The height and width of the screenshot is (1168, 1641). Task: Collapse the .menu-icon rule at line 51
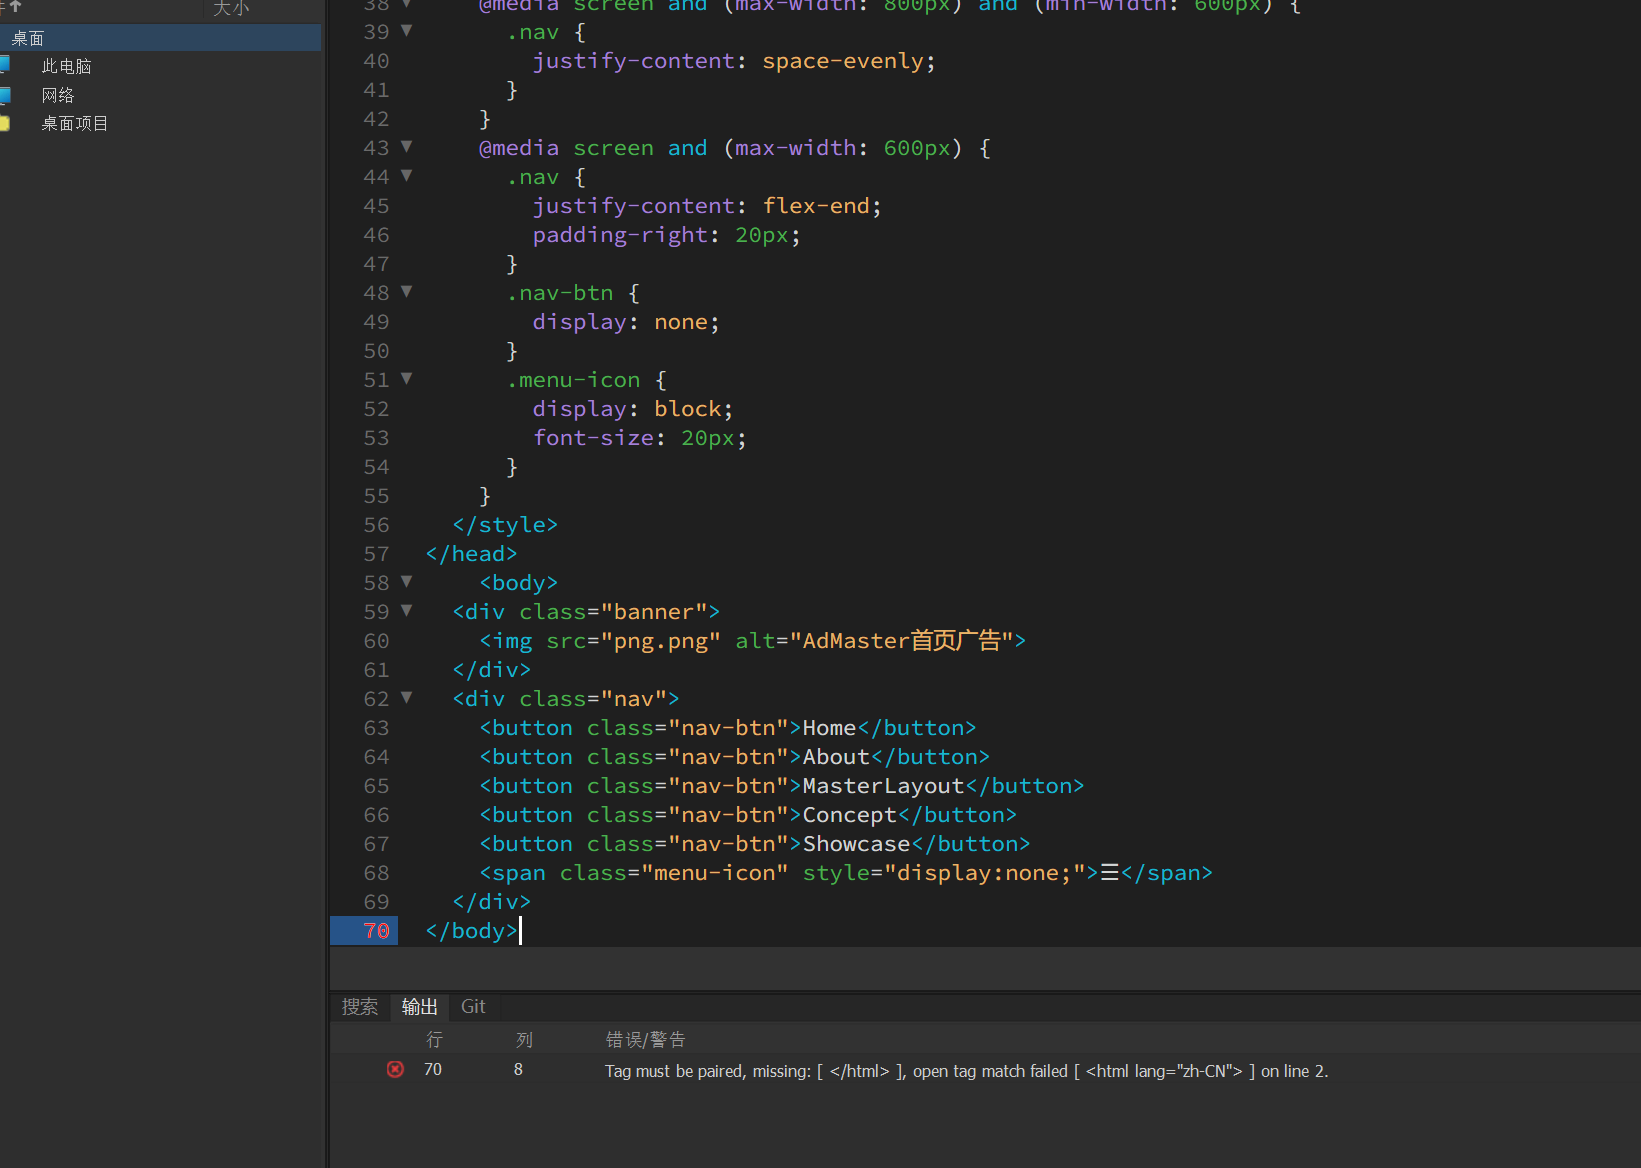407,378
